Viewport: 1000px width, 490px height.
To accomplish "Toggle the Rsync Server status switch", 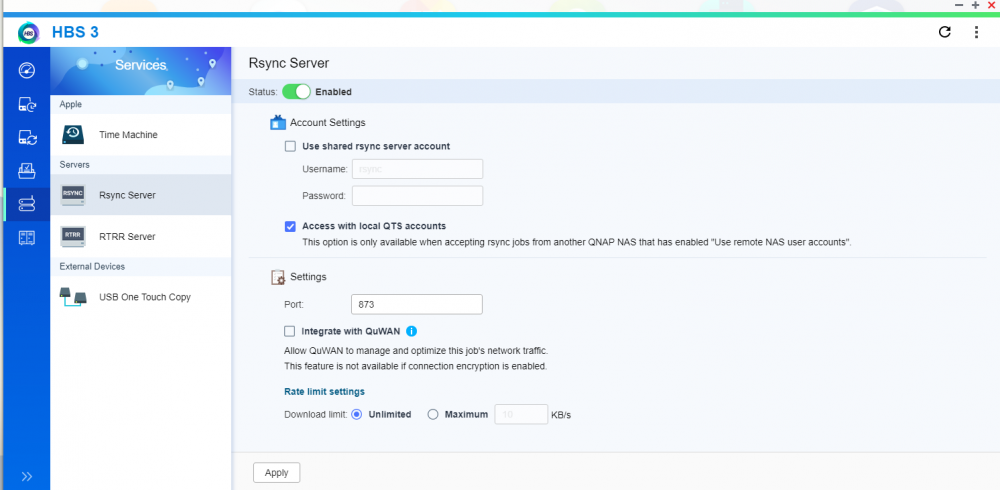I will coord(296,92).
